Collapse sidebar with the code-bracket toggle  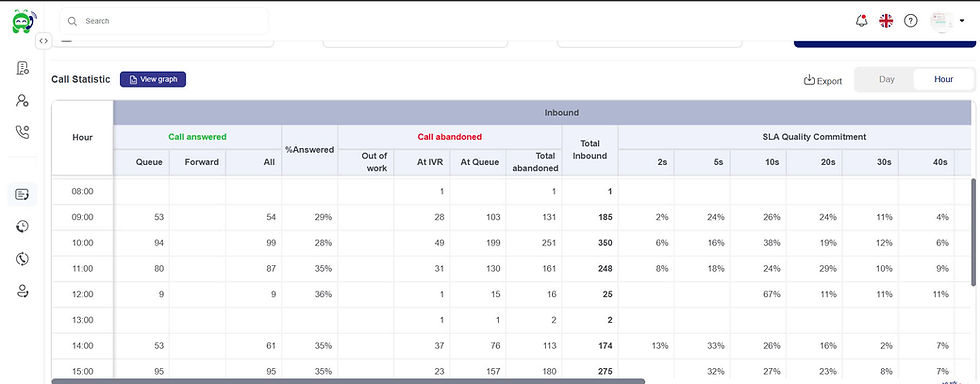point(43,41)
